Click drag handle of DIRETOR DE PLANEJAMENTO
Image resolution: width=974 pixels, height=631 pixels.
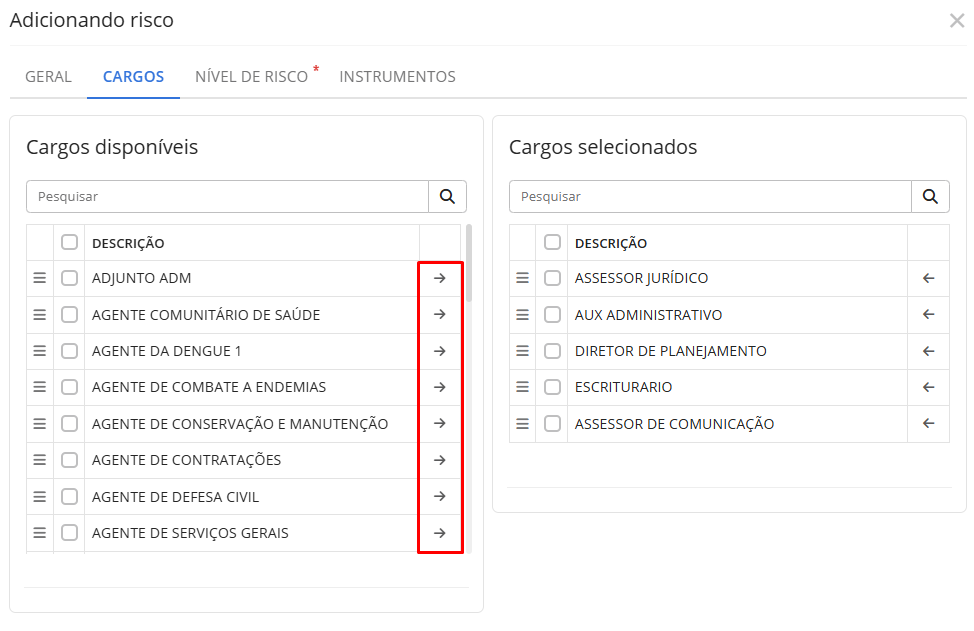(x=522, y=351)
